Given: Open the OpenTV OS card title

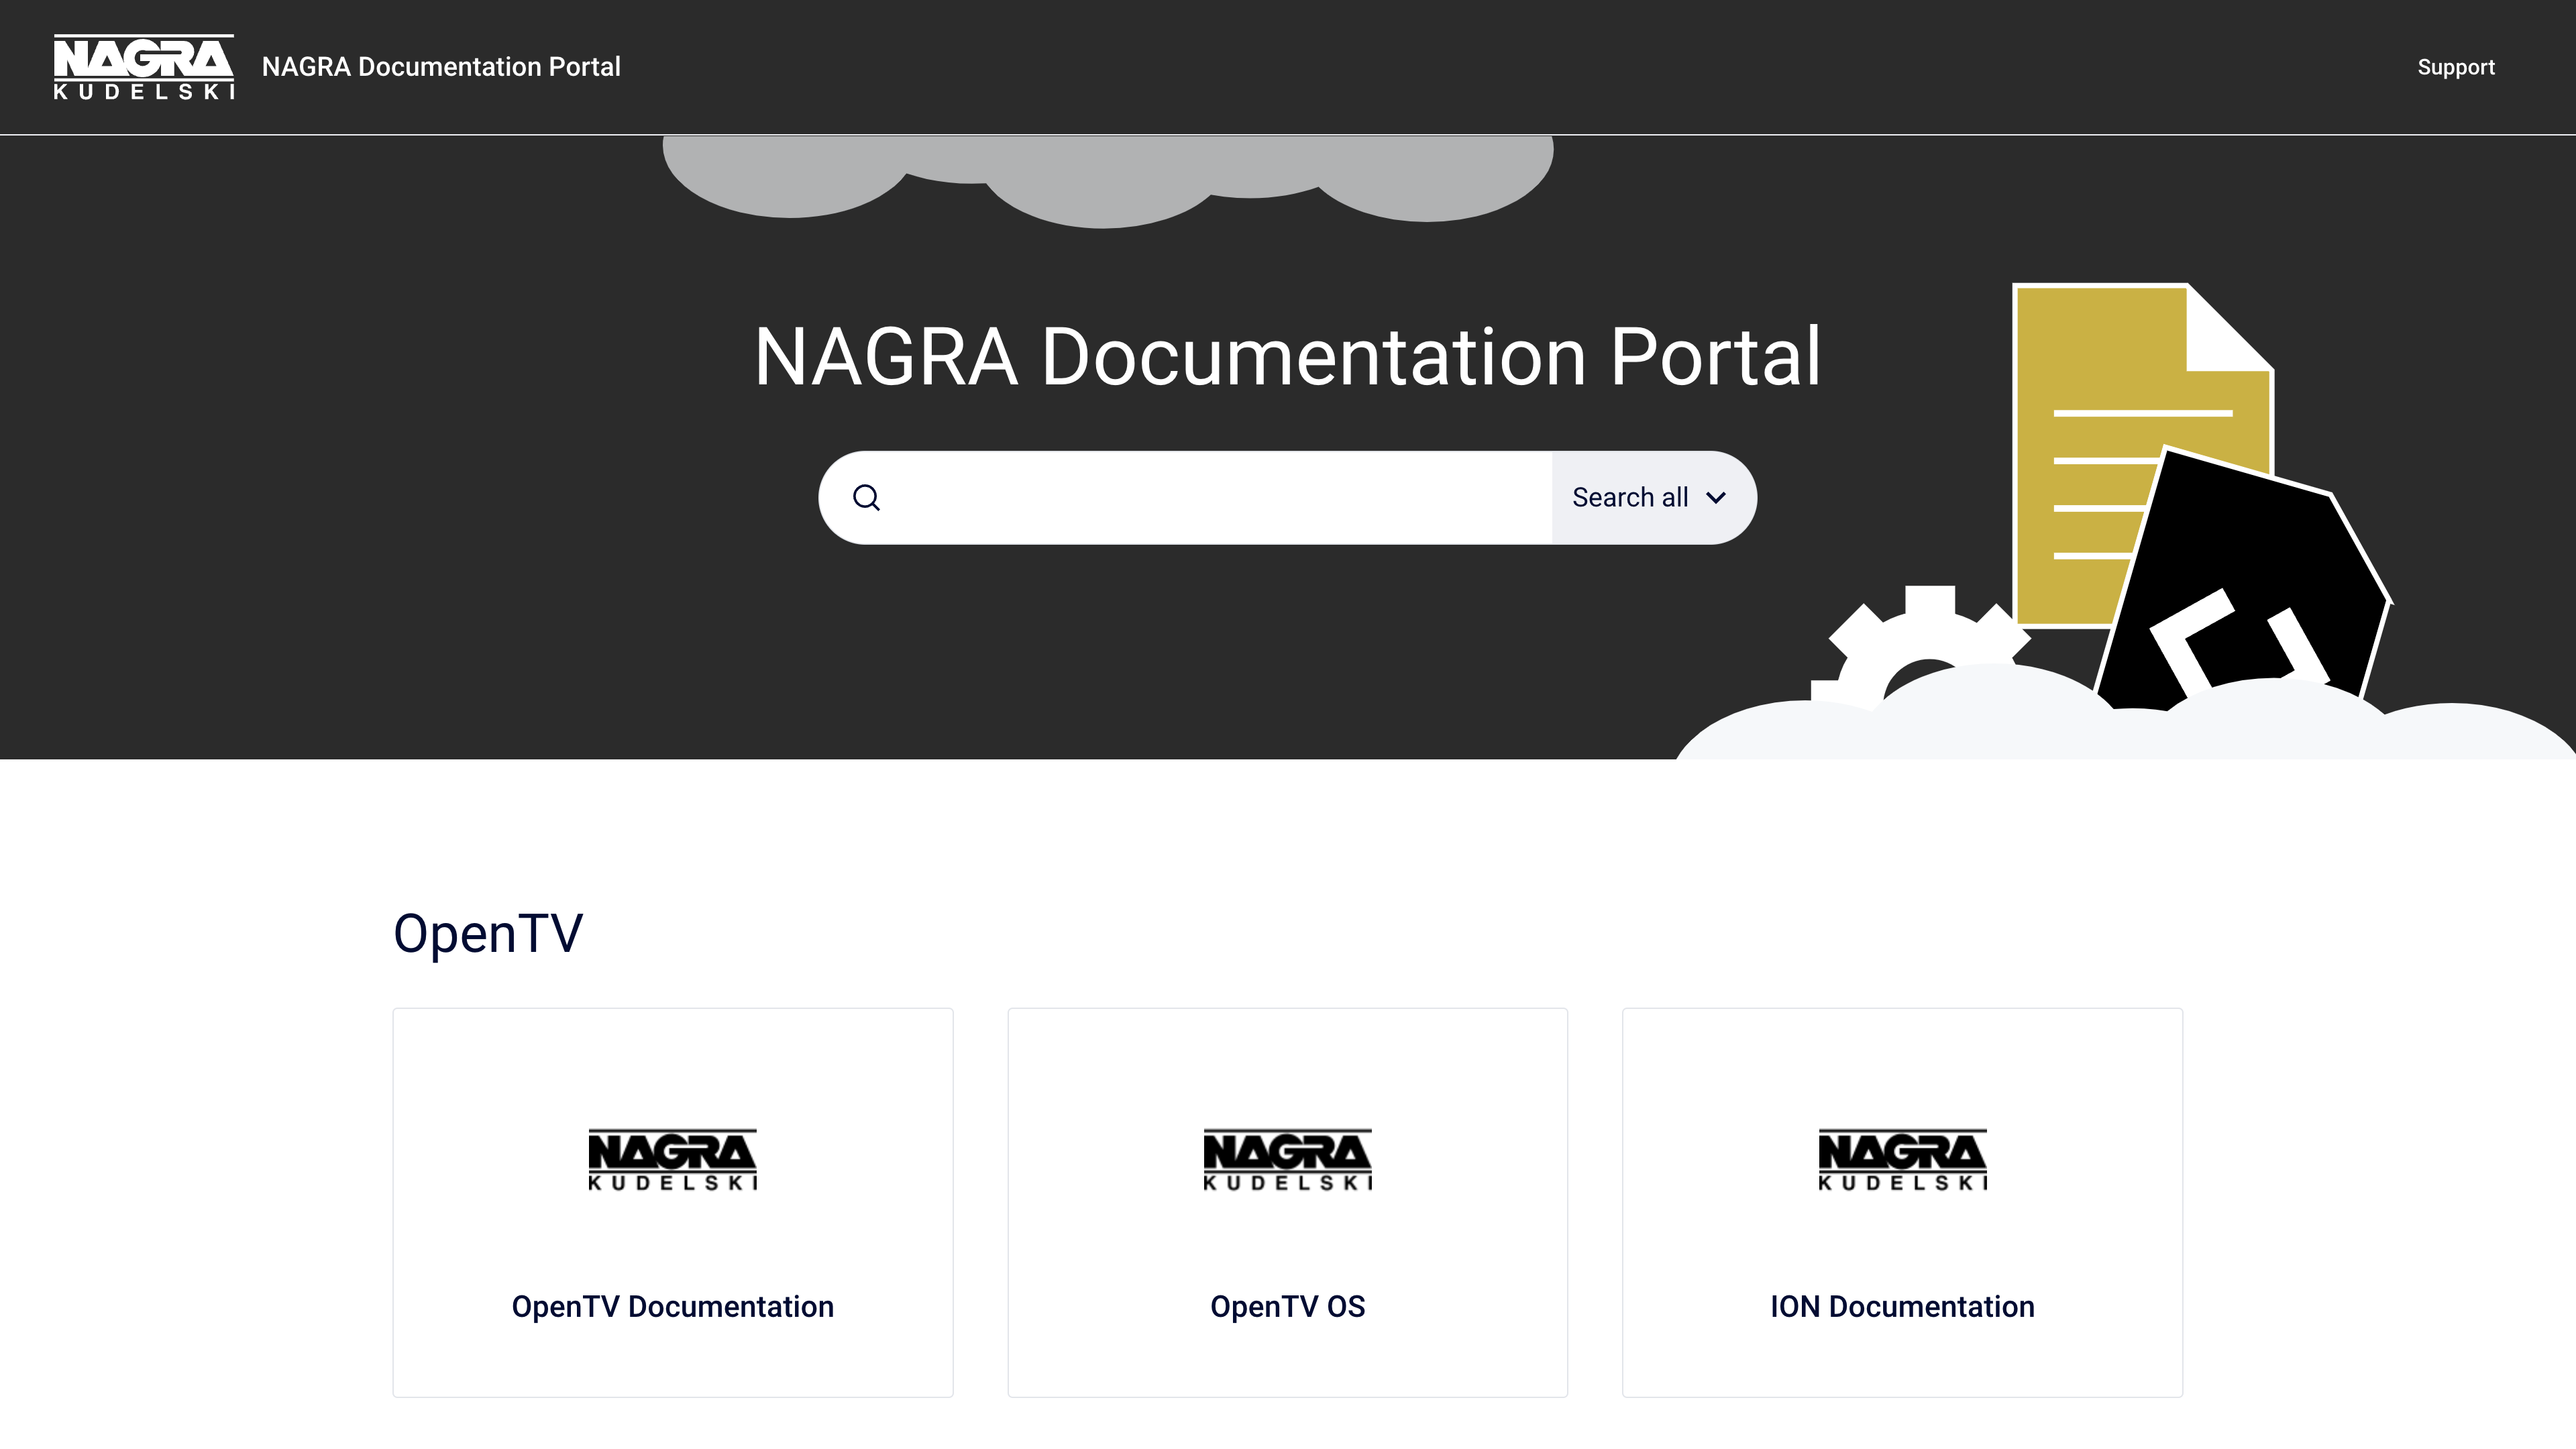Looking at the screenshot, I should [x=1287, y=1306].
